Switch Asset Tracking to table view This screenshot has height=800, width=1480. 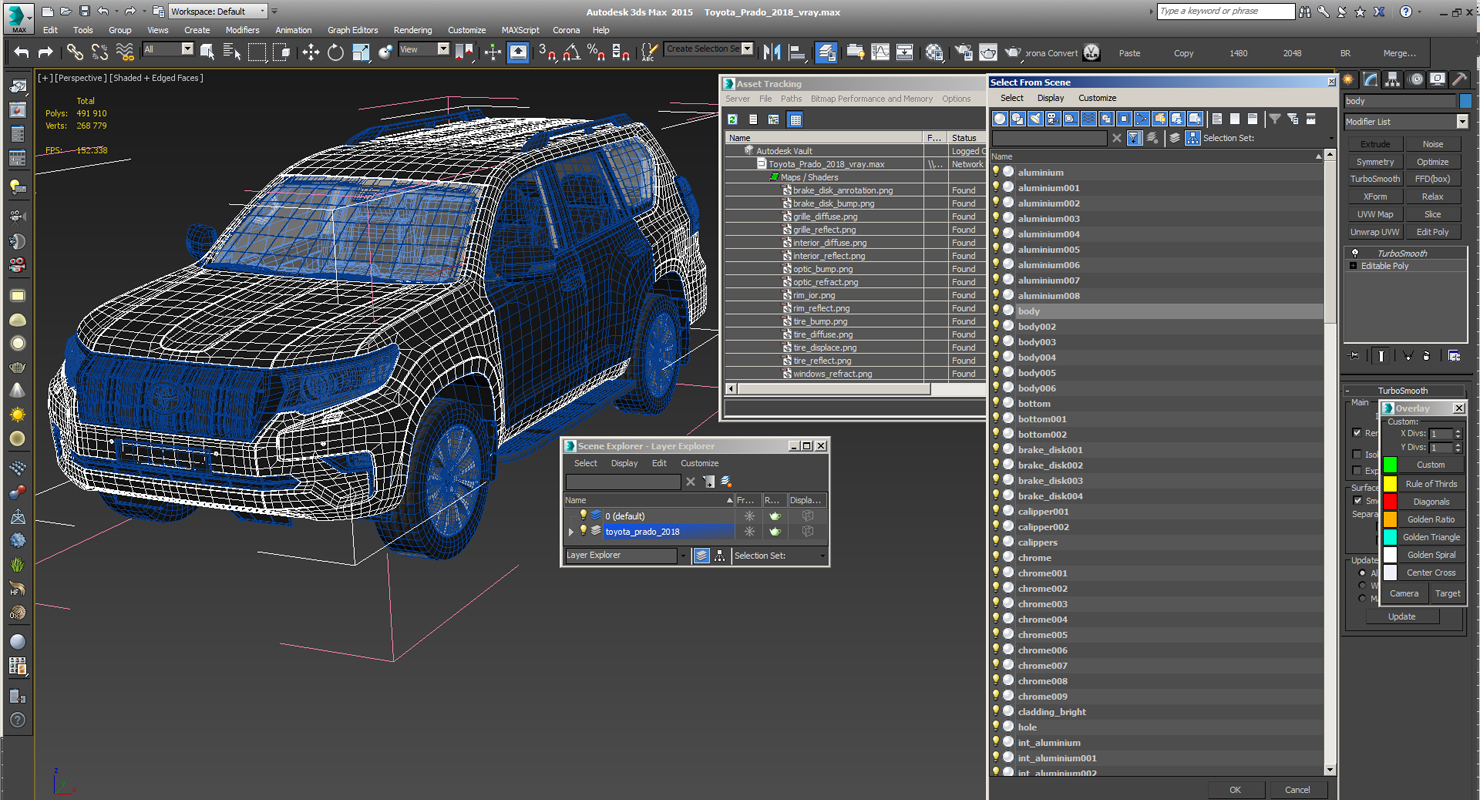pos(795,119)
